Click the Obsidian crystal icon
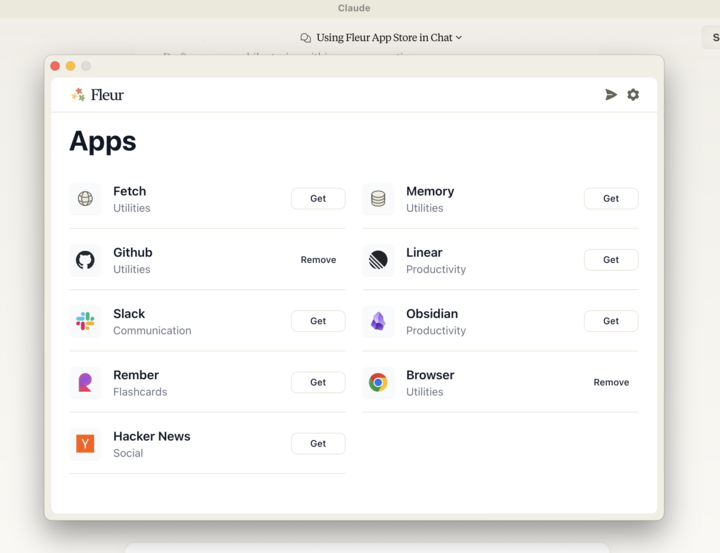 point(378,321)
